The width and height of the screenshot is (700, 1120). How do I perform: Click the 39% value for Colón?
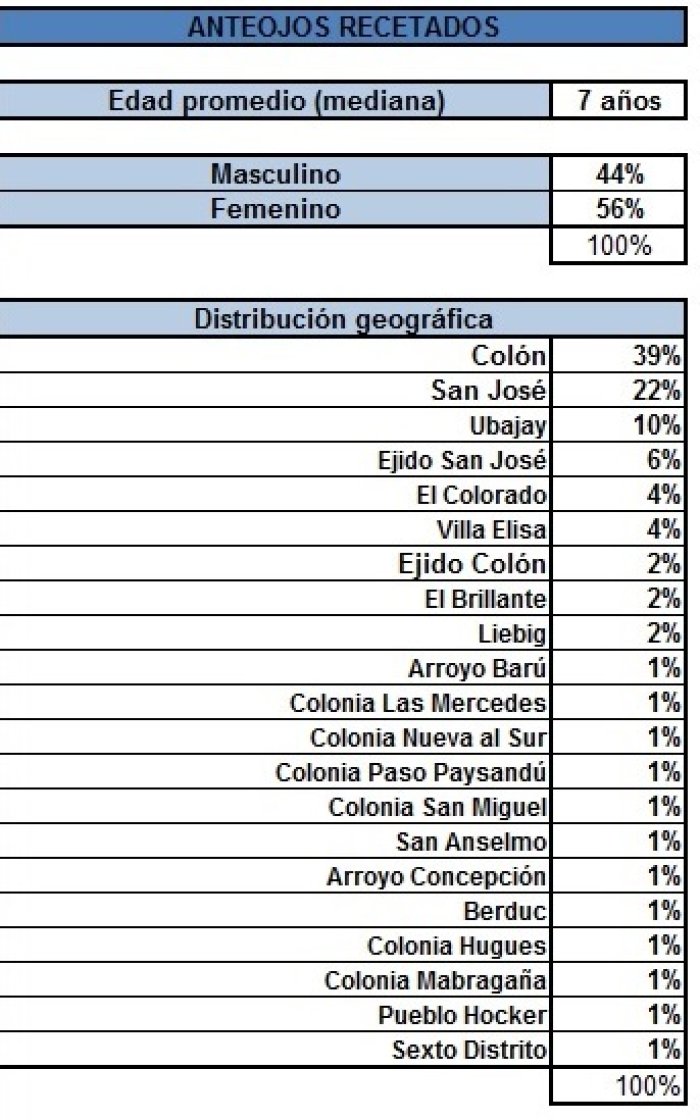pyautogui.click(x=619, y=355)
